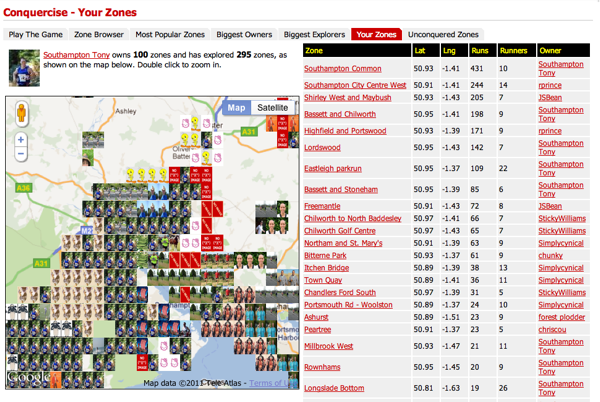The height and width of the screenshot is (402, 600).
Task: Open the Chilworth Golf Centre zone
Action: tap(340, 231)
